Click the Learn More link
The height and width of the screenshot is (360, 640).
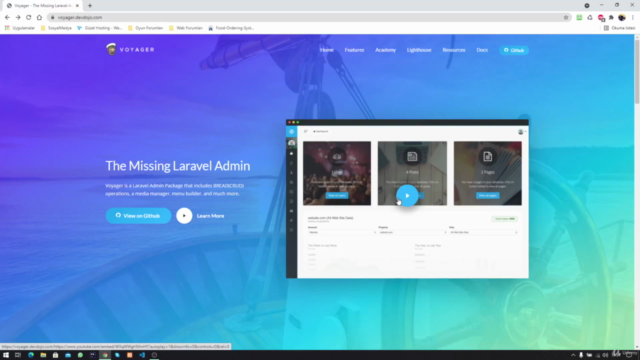(x=210, y=216)
